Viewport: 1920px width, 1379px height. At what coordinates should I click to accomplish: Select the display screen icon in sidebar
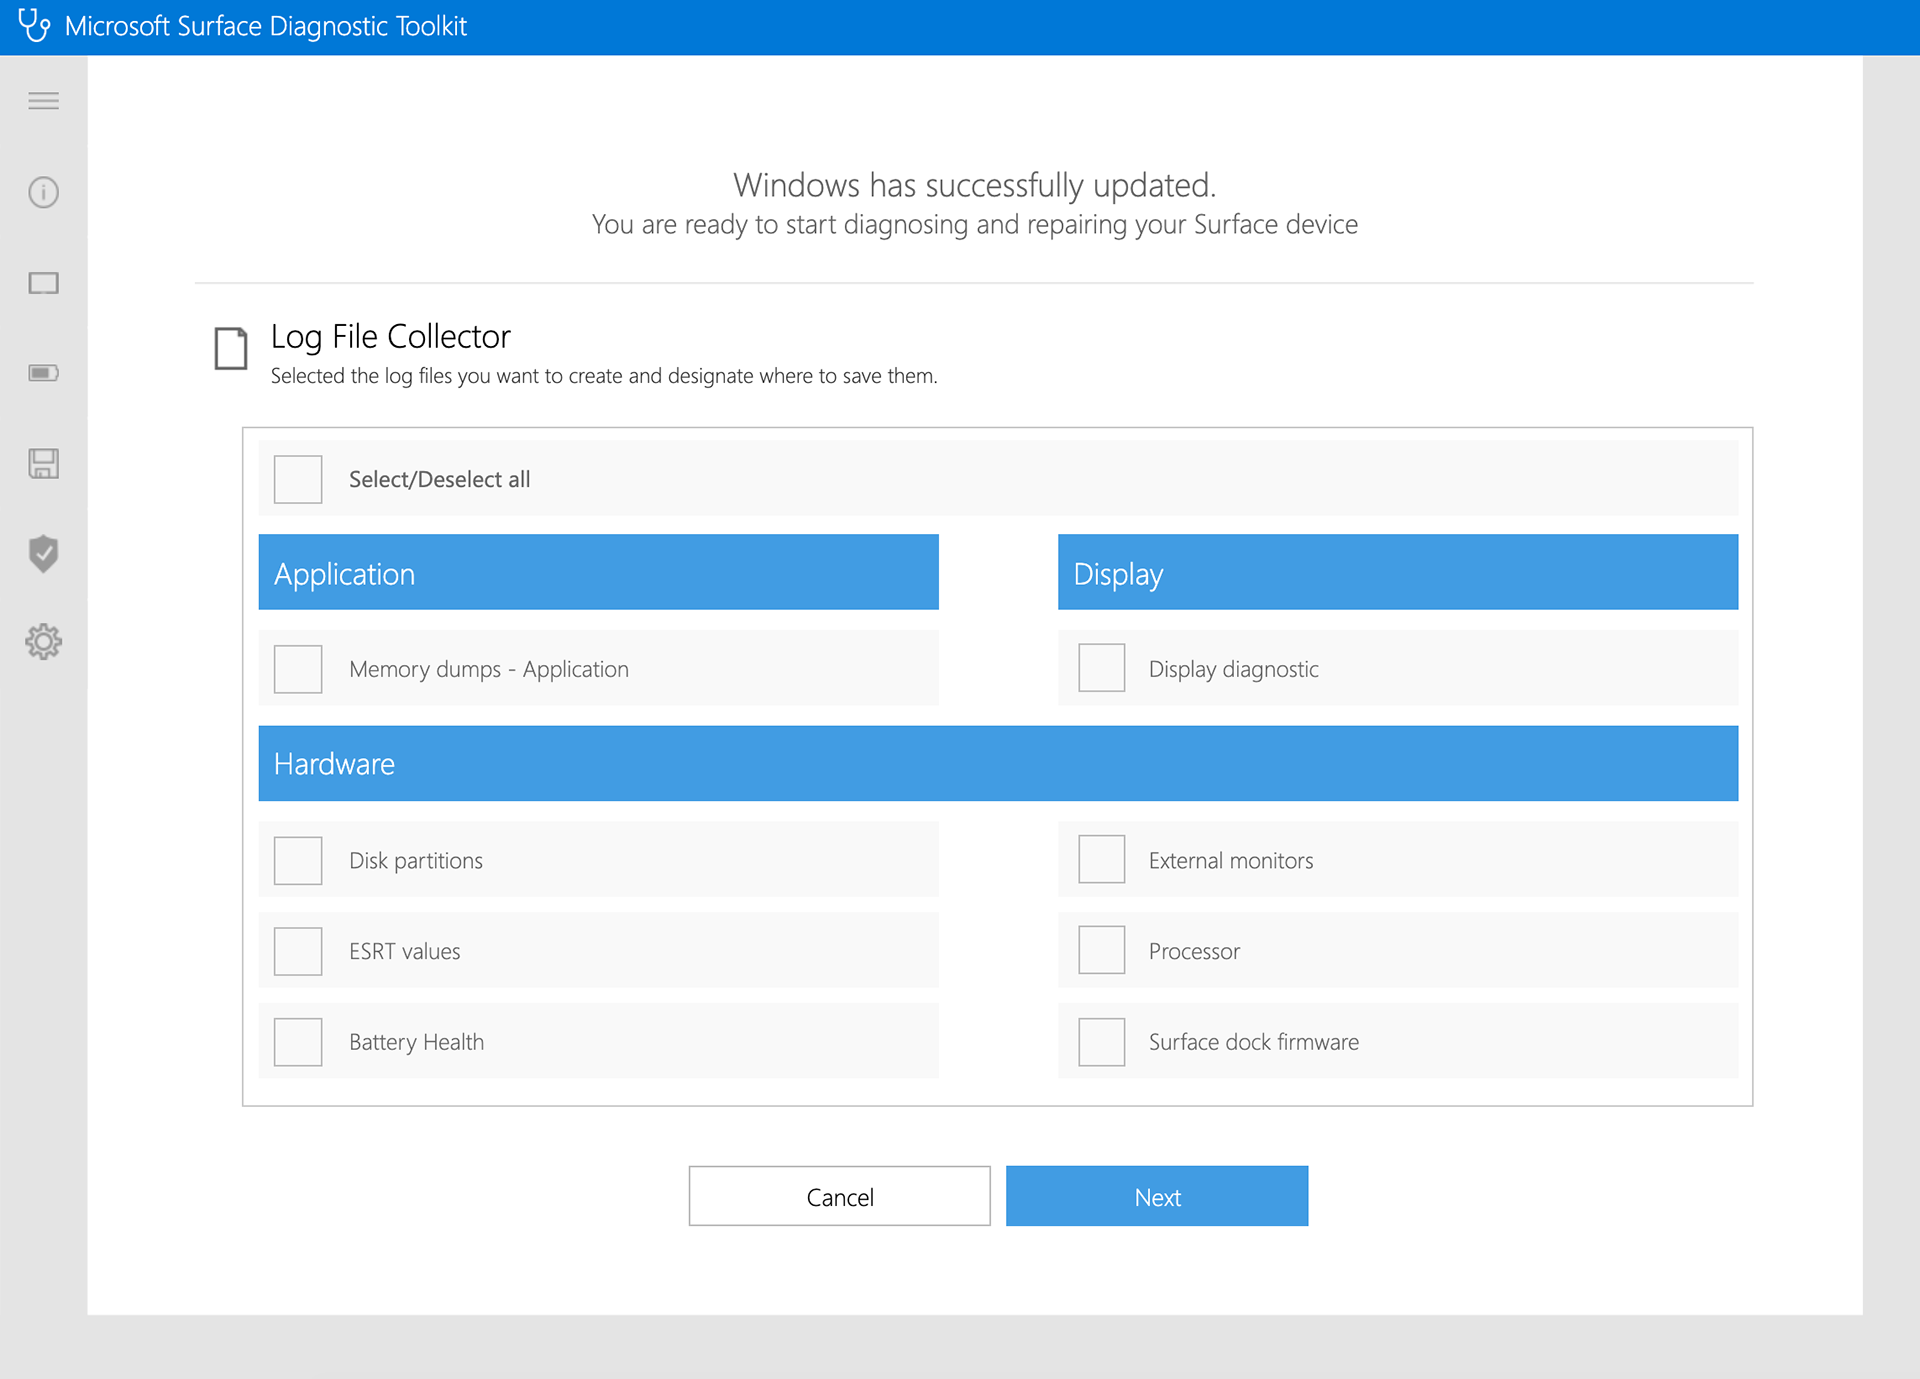click(43, 283)
